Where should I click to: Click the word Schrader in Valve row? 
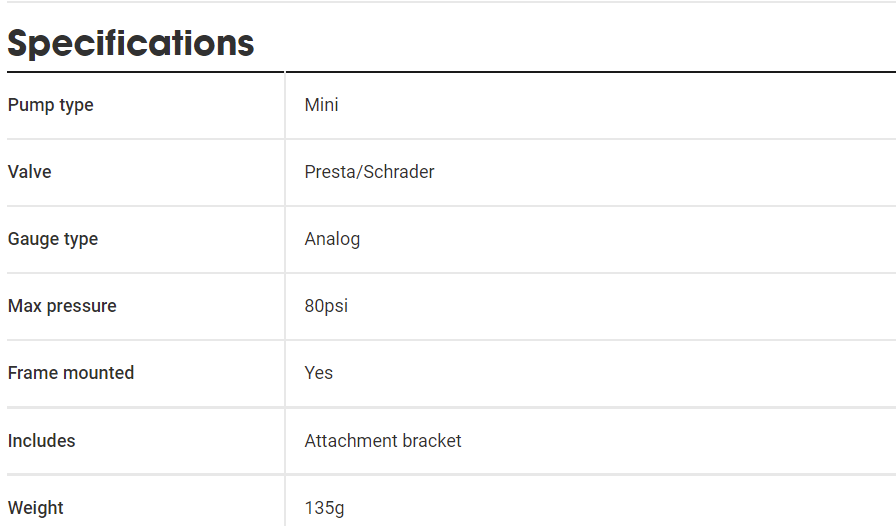point(399,172)
